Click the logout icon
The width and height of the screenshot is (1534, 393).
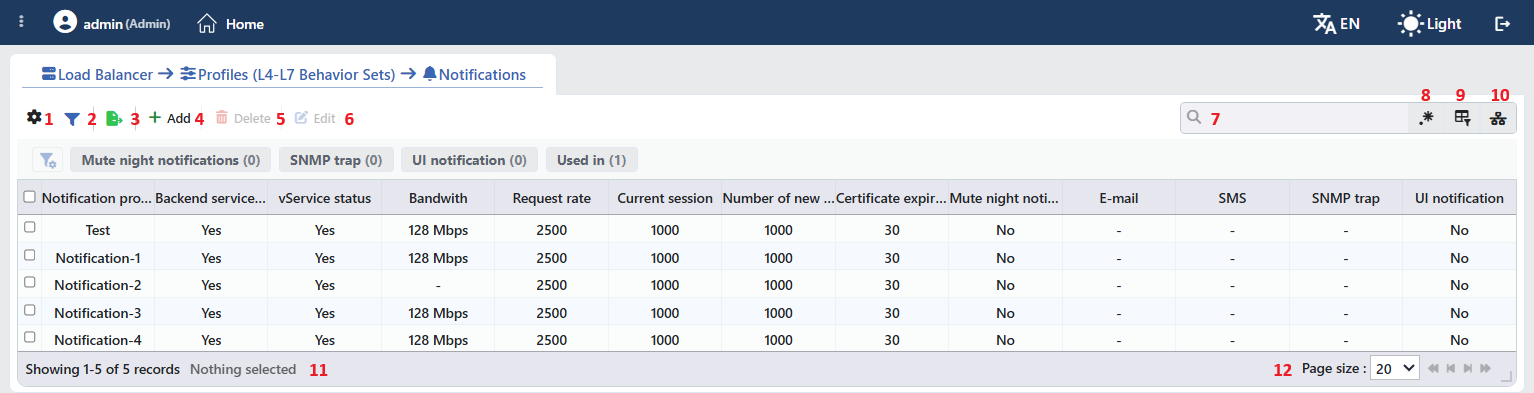[1502, 23]
